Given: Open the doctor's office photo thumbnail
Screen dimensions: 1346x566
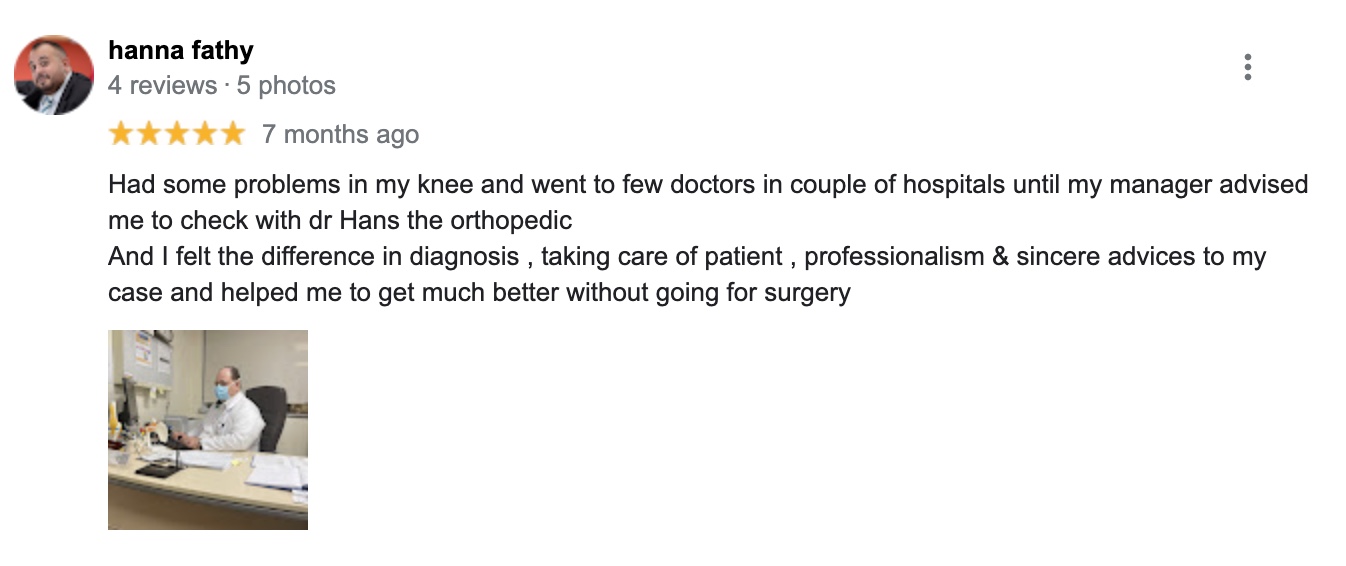Looking at the screenshot, I should 208,430.
